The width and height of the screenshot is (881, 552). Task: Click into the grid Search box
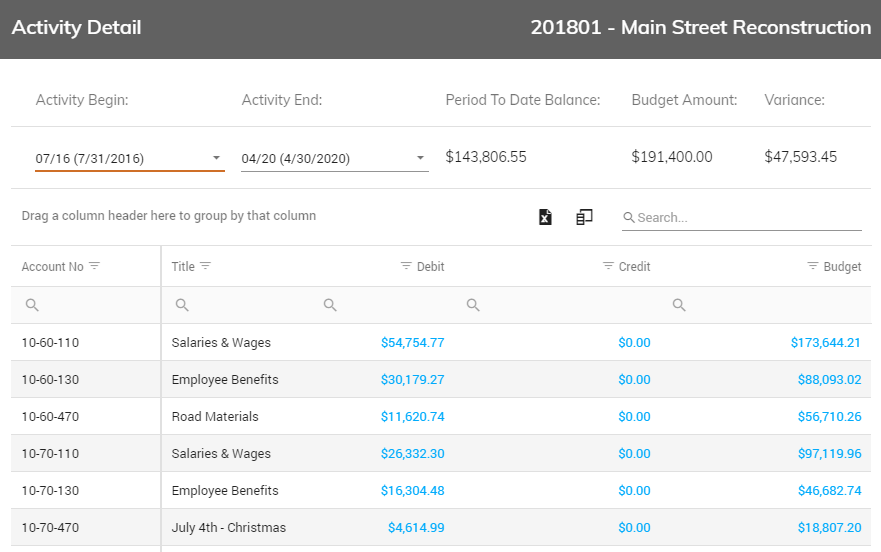pos(742,218)
